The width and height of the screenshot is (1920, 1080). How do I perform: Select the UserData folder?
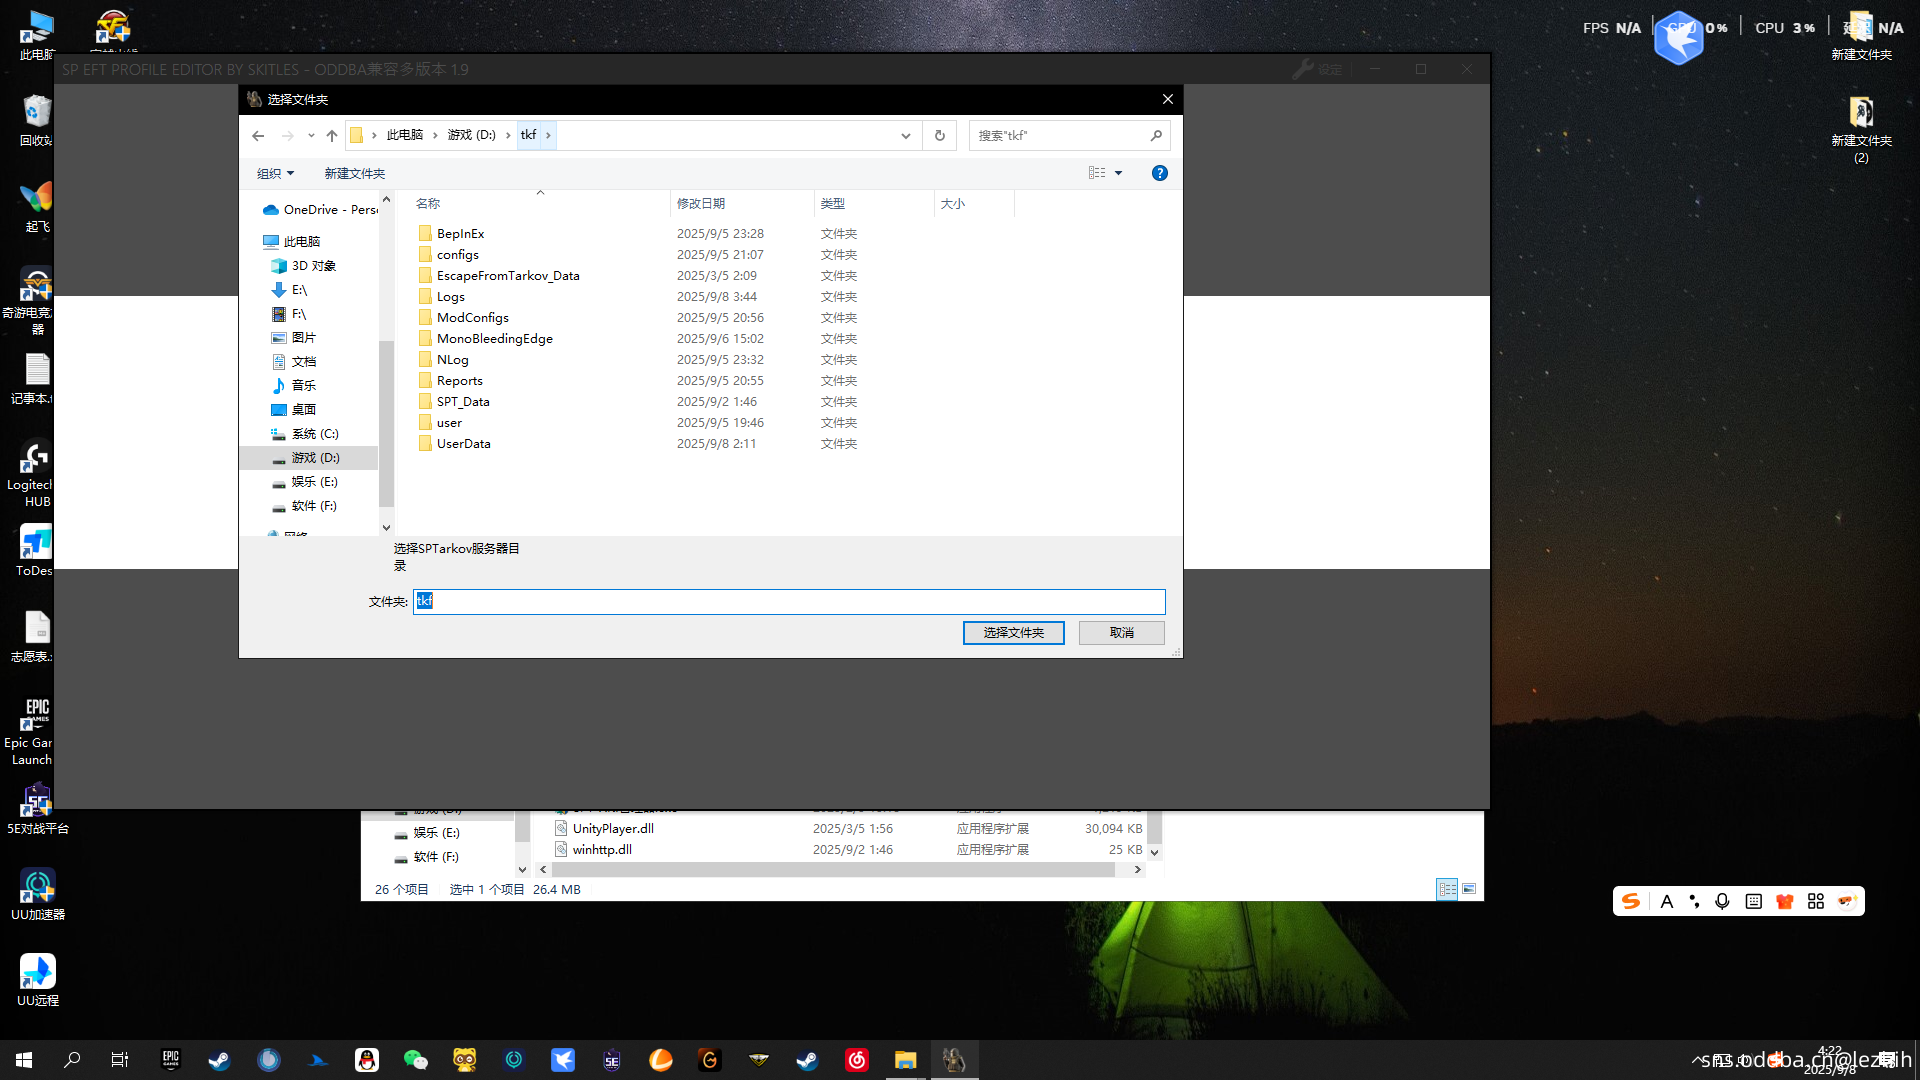[463, 443]
